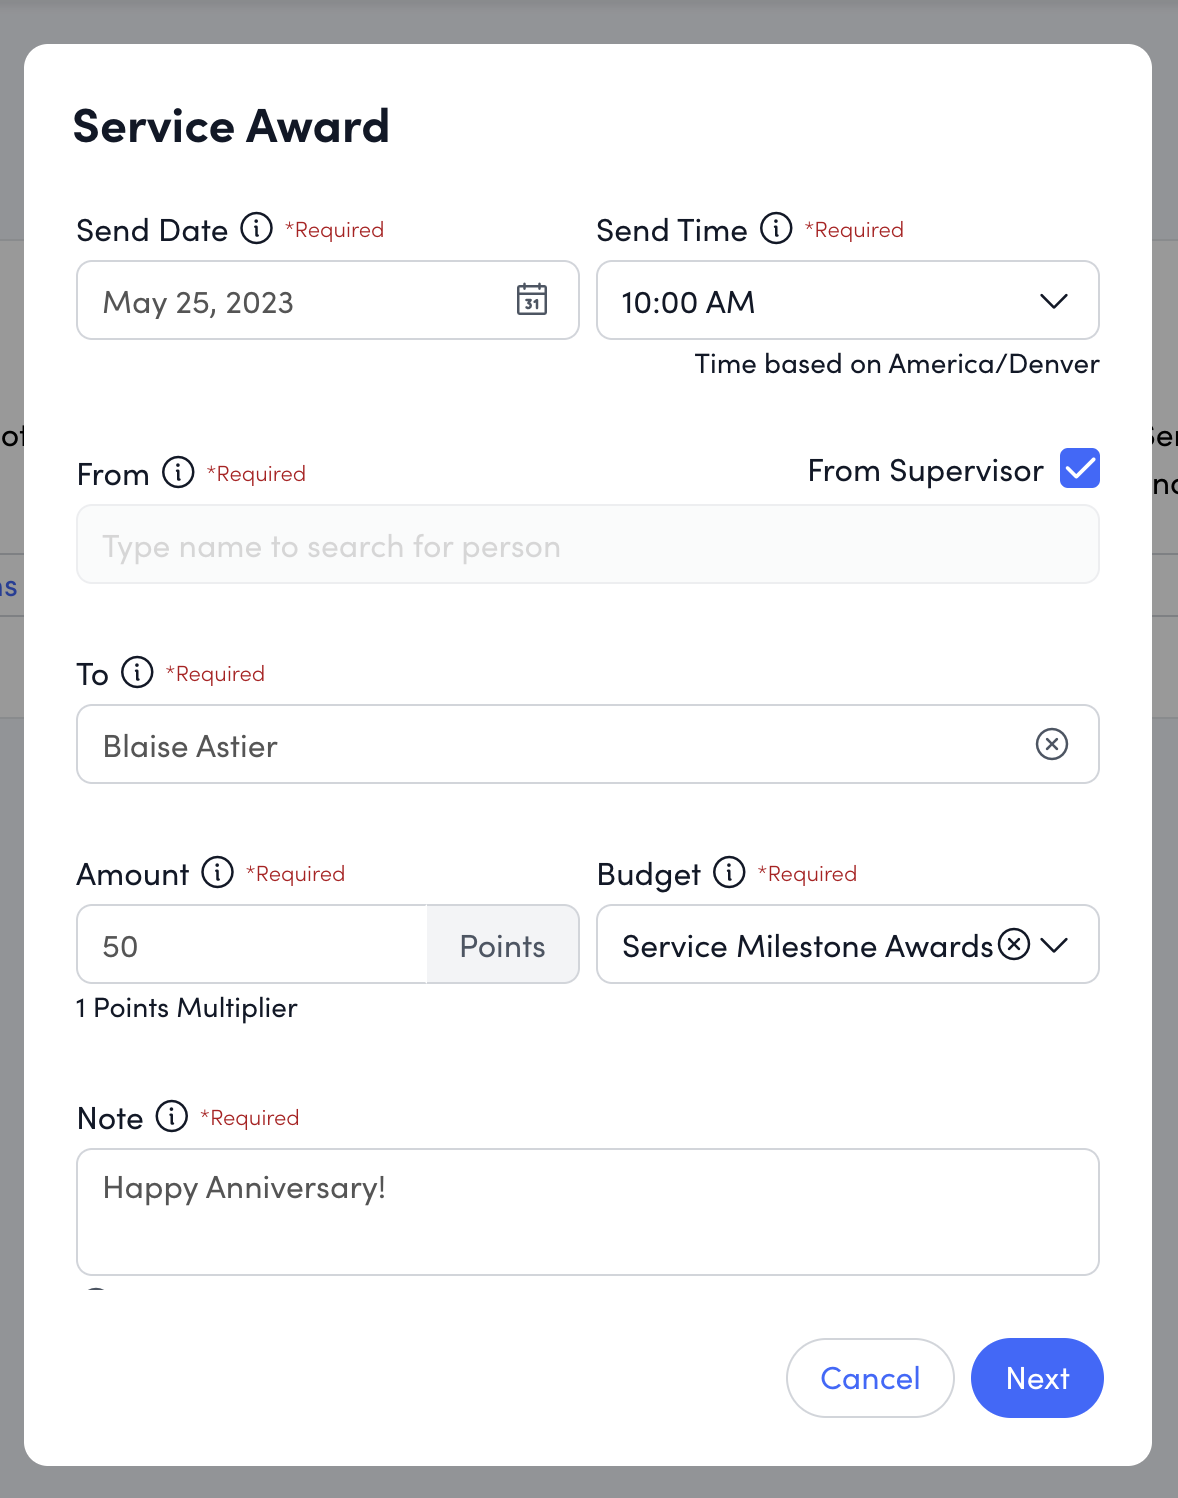Click the Amount info icon
The image size is (1178, 1498).
tap(215, 873)
